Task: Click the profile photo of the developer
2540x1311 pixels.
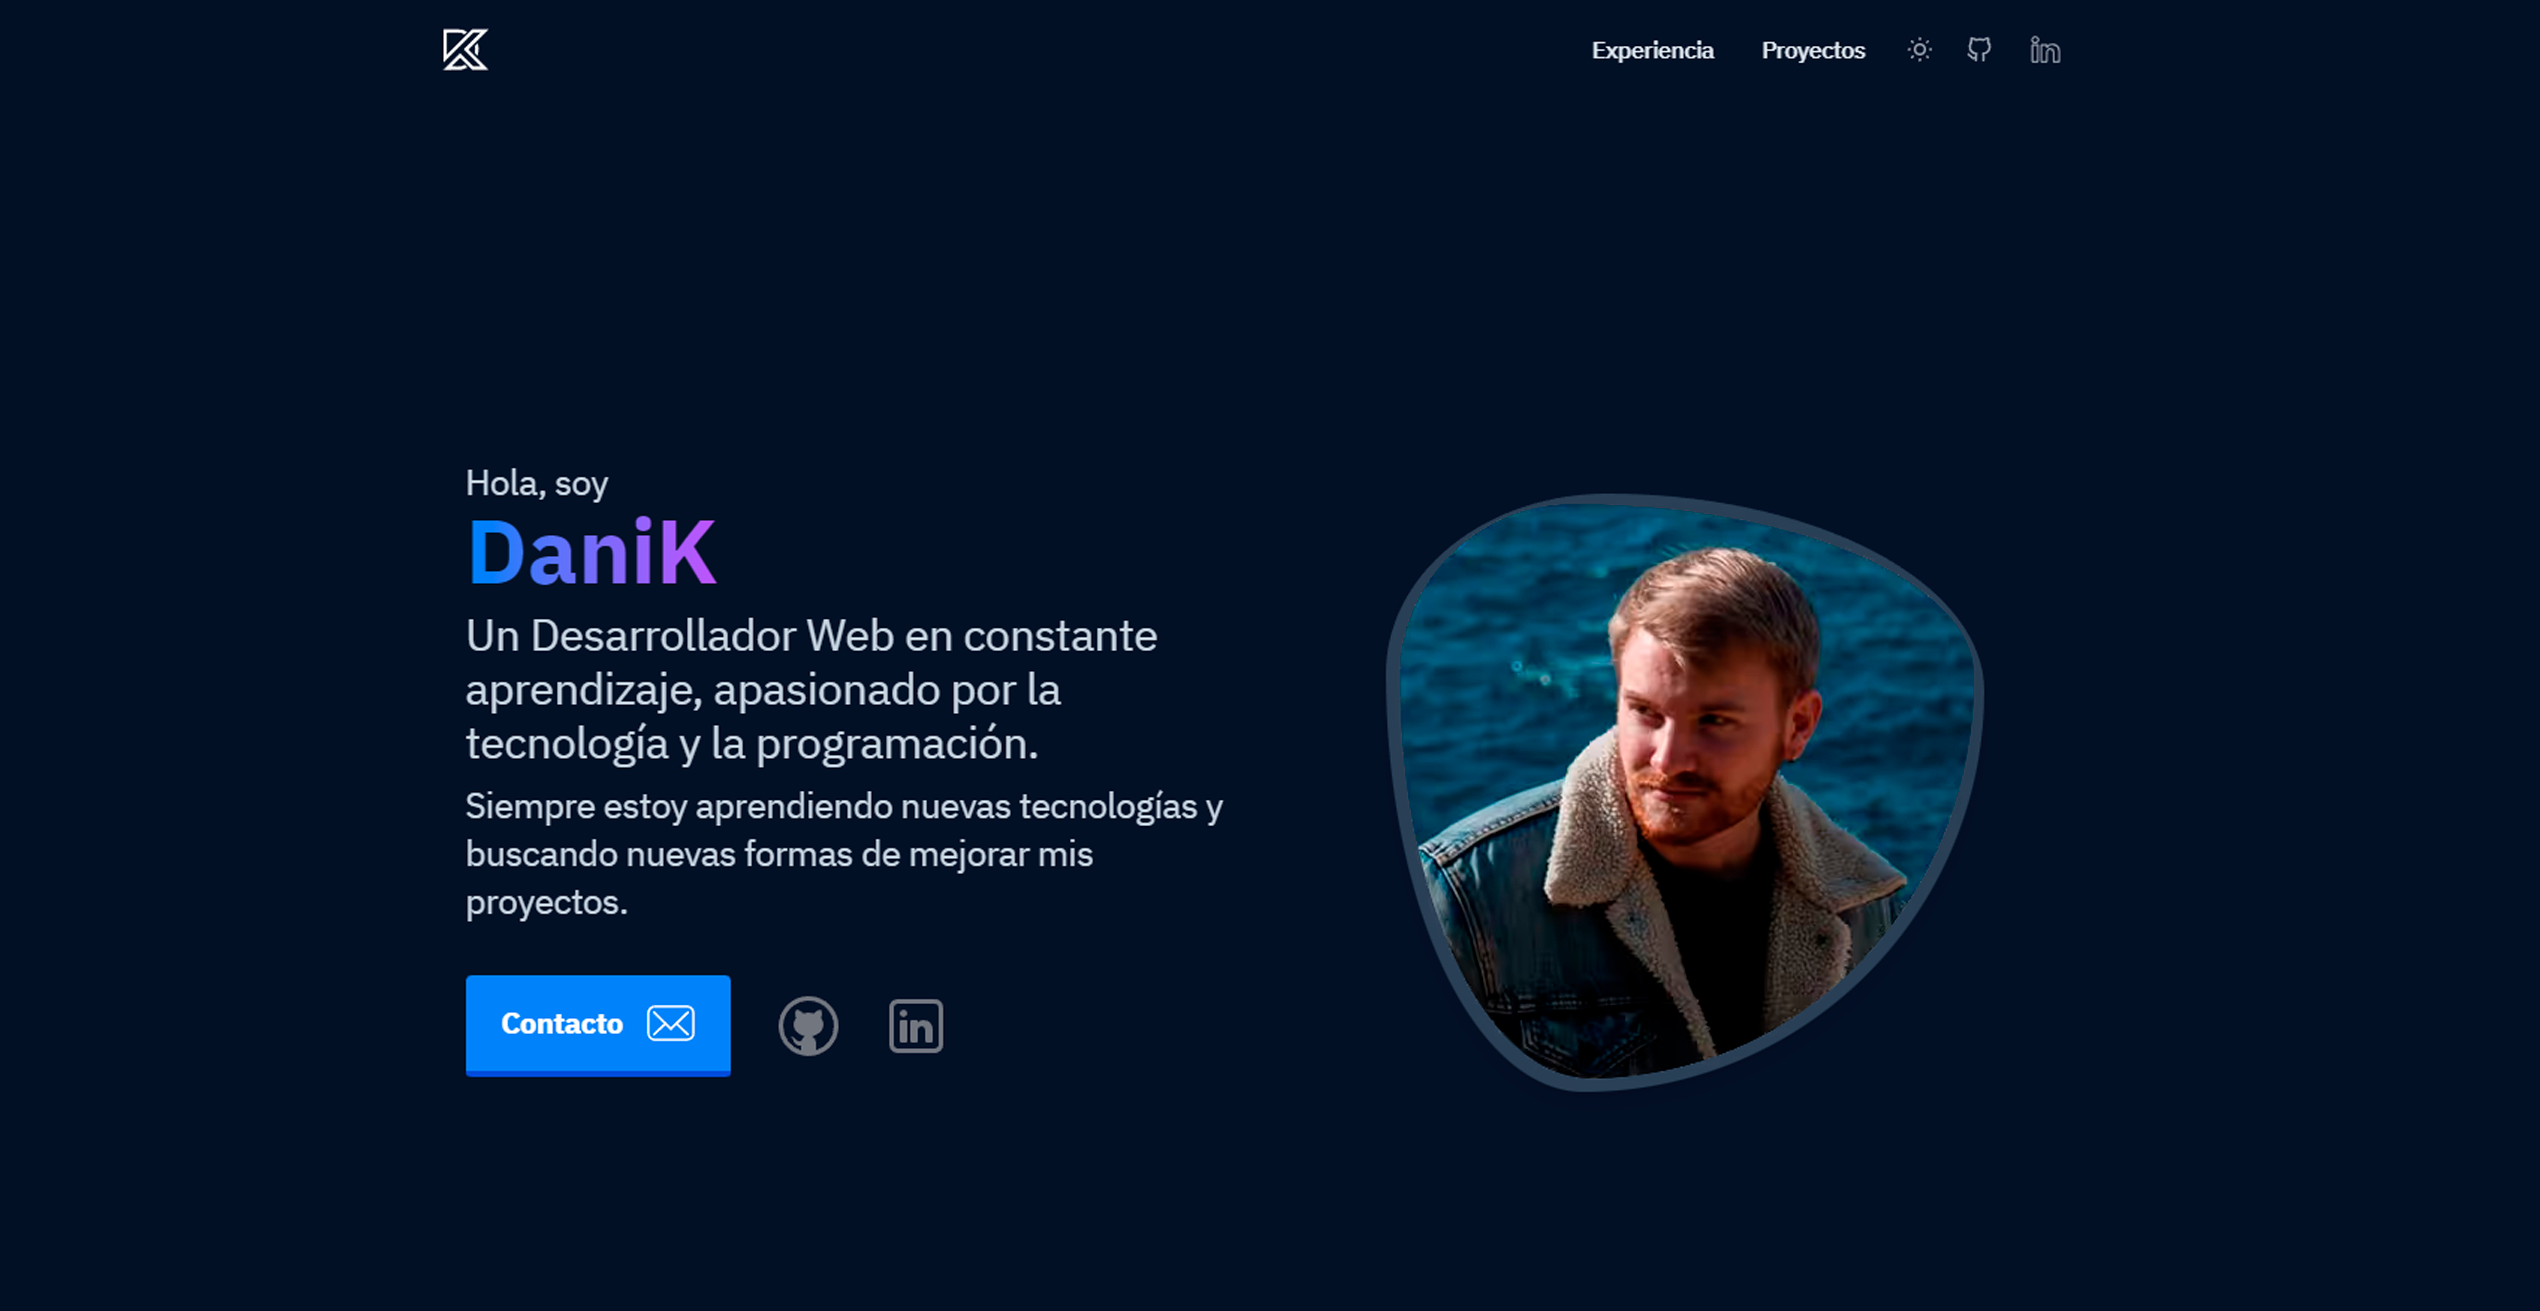Action: [x=1686, y=790]
